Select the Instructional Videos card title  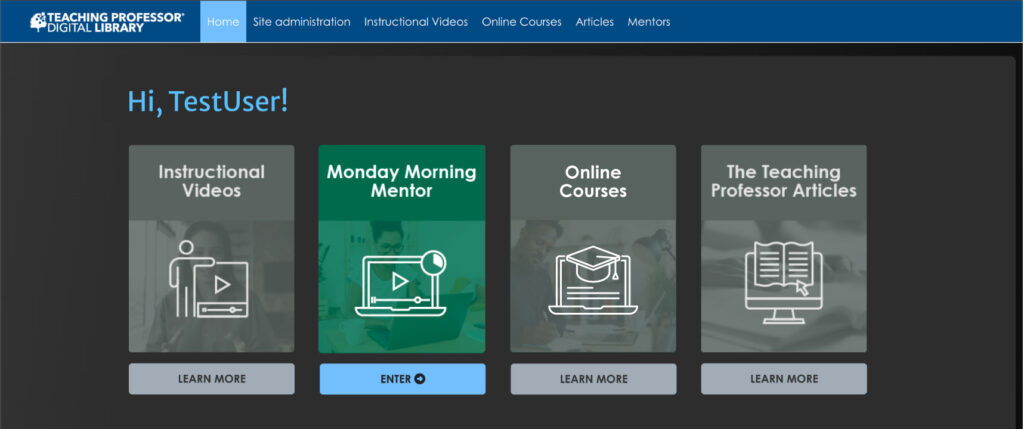click(x=212, y=182)
